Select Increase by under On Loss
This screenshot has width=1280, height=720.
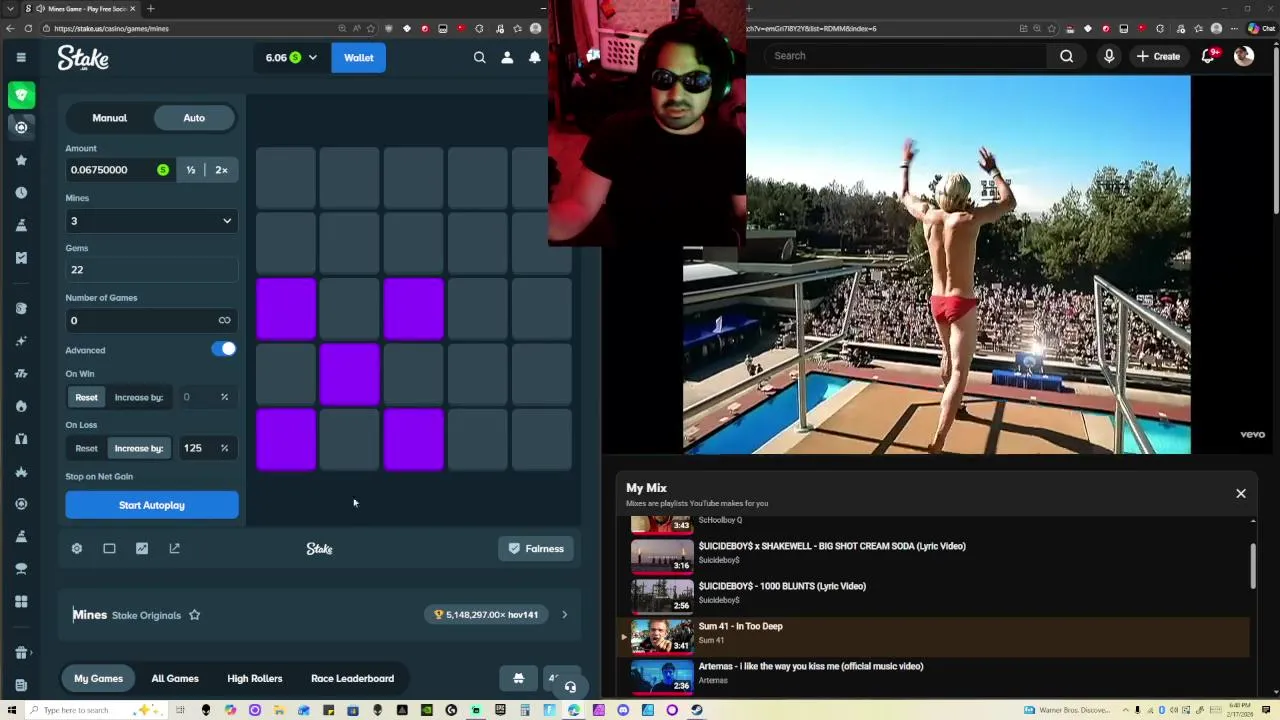[139, 448]
